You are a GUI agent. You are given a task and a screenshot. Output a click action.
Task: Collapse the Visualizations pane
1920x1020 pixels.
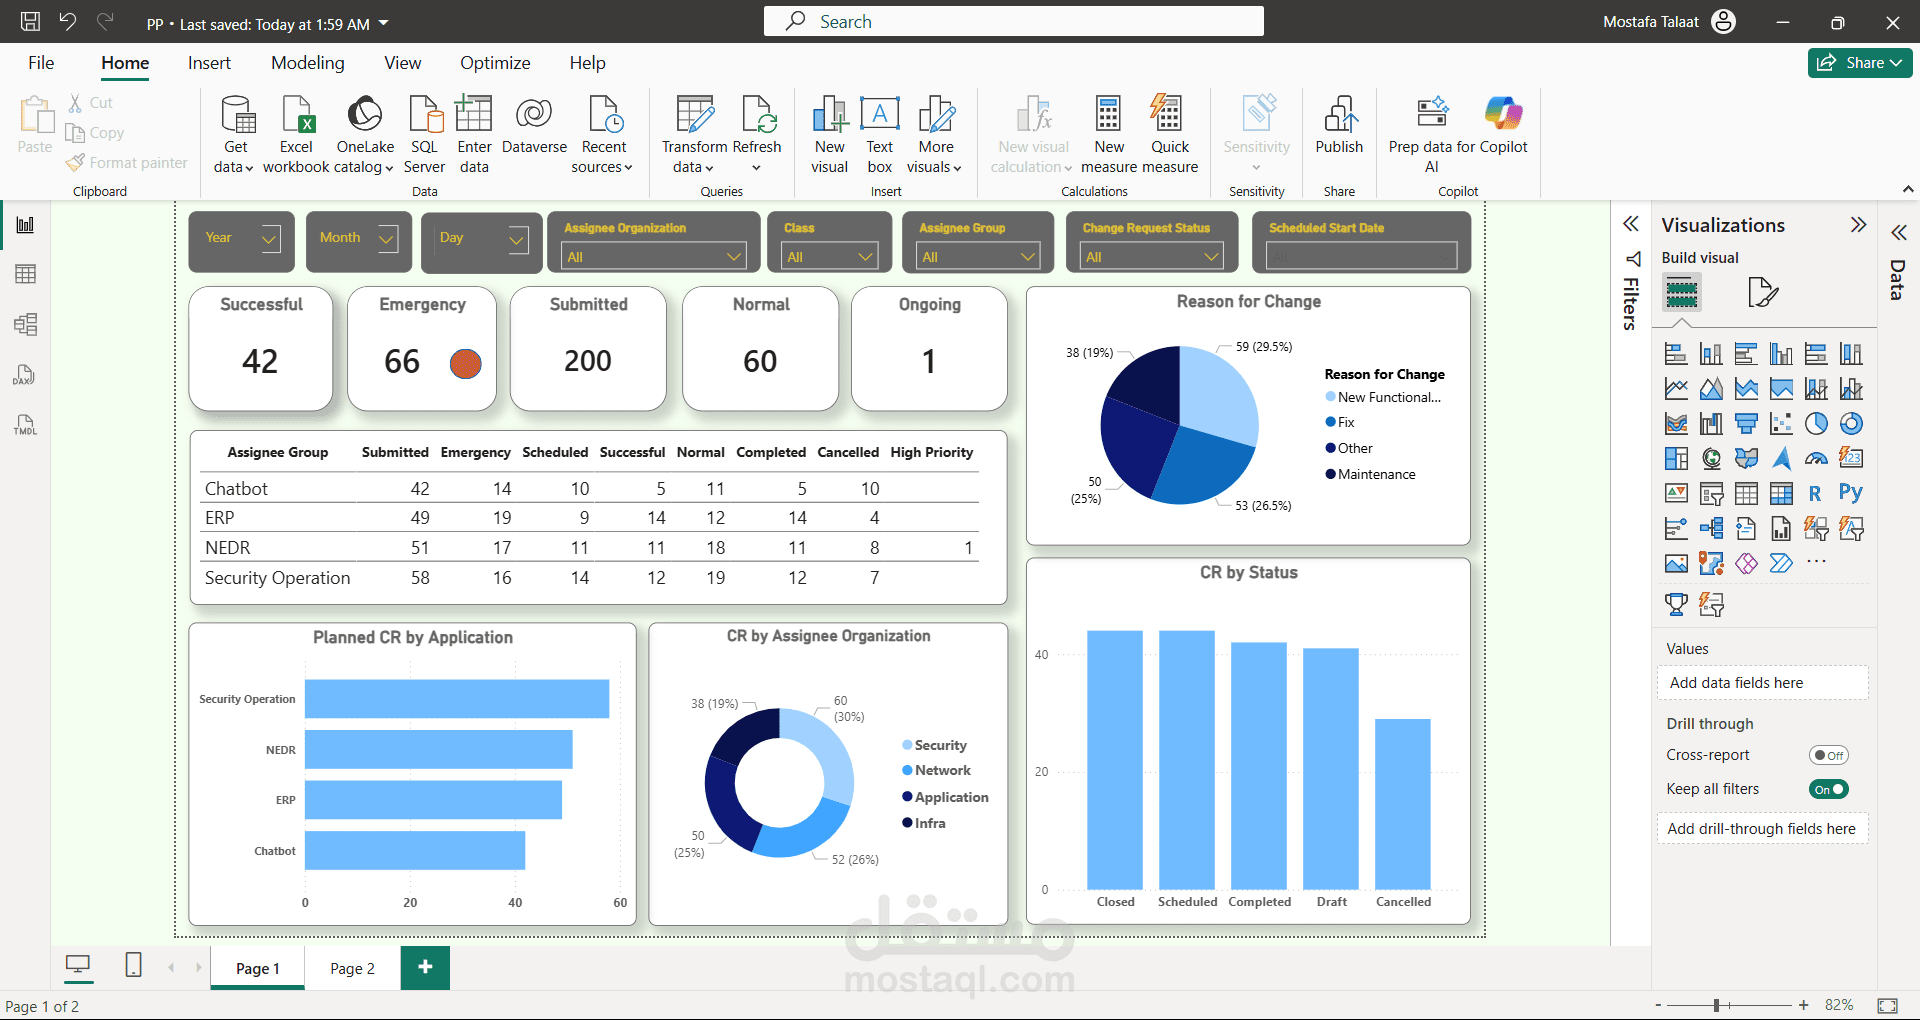[x=1858, y=225]
